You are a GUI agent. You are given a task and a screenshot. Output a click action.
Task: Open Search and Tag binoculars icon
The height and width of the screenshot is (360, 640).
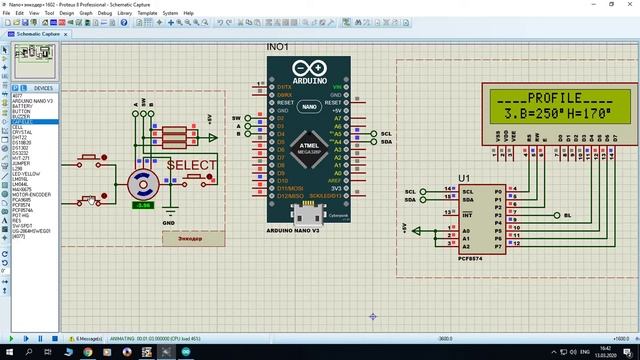[x=358, y=23]
